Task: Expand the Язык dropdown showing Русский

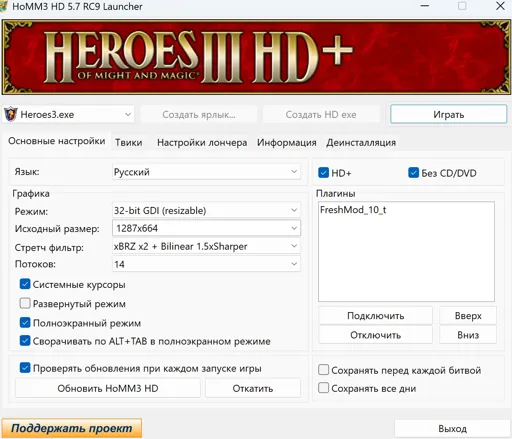Action: [x=206, y=172]
